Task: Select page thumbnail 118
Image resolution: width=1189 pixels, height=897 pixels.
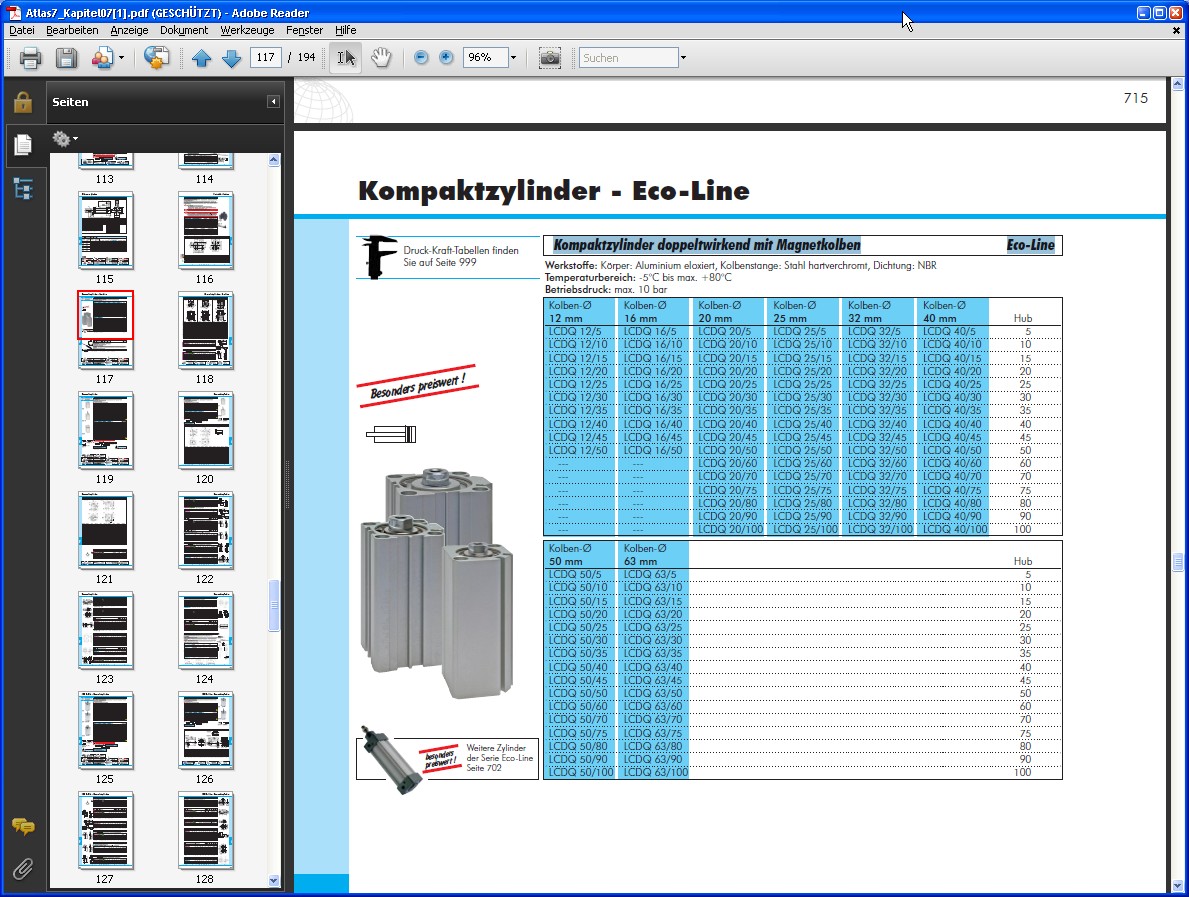Action: tap(205, 331)
